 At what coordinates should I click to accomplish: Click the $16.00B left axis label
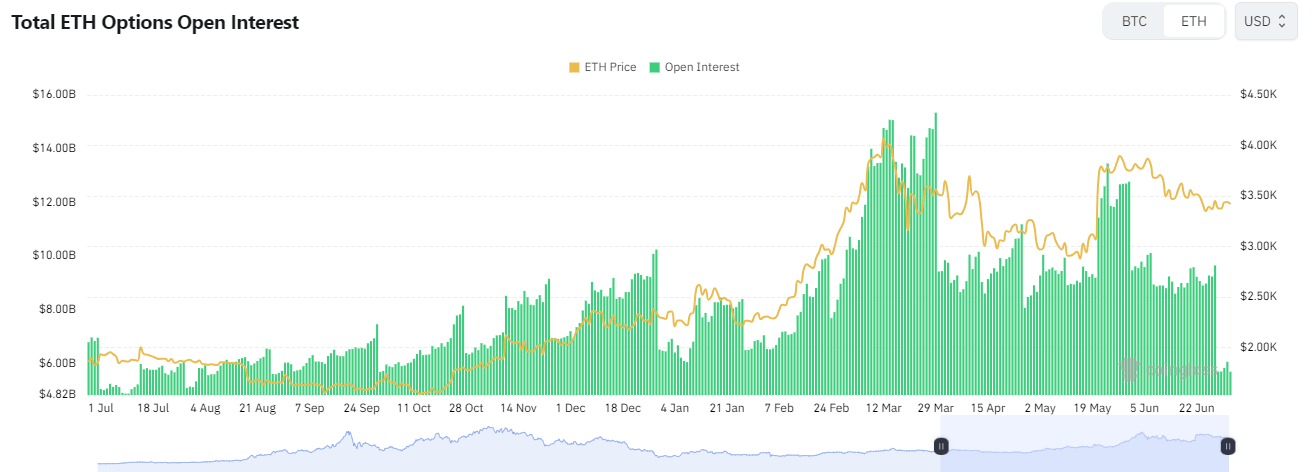point(54,94)
